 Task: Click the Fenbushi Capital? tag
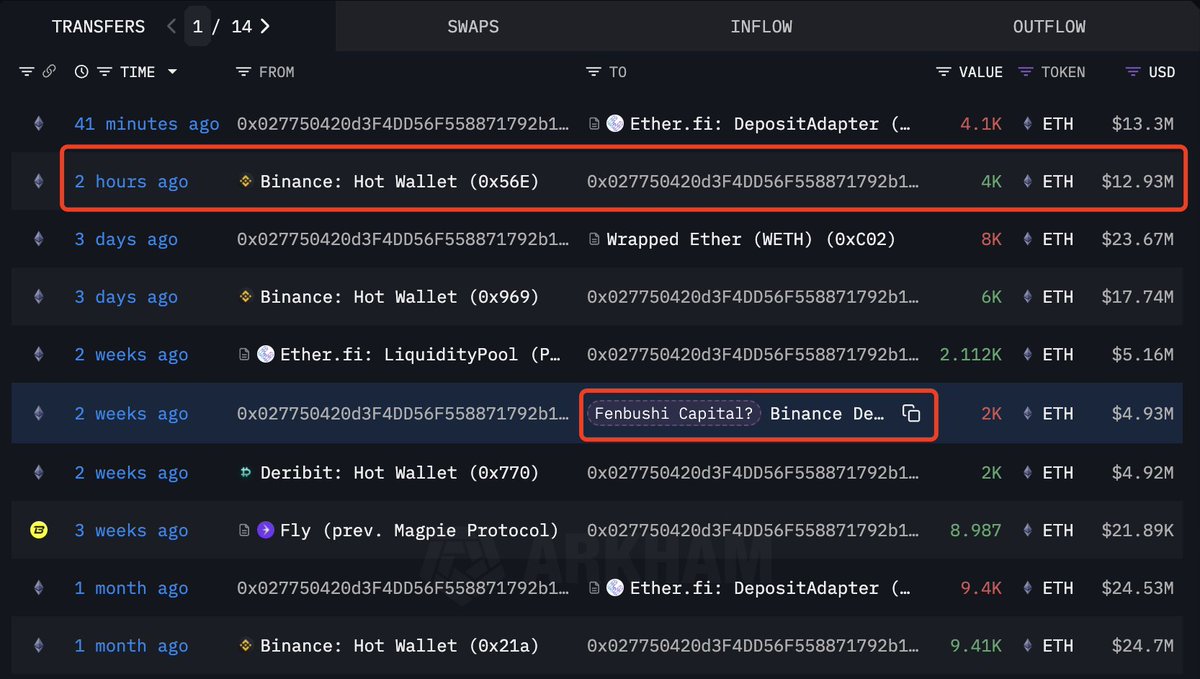pyautogui.click(x=674, y=413)
